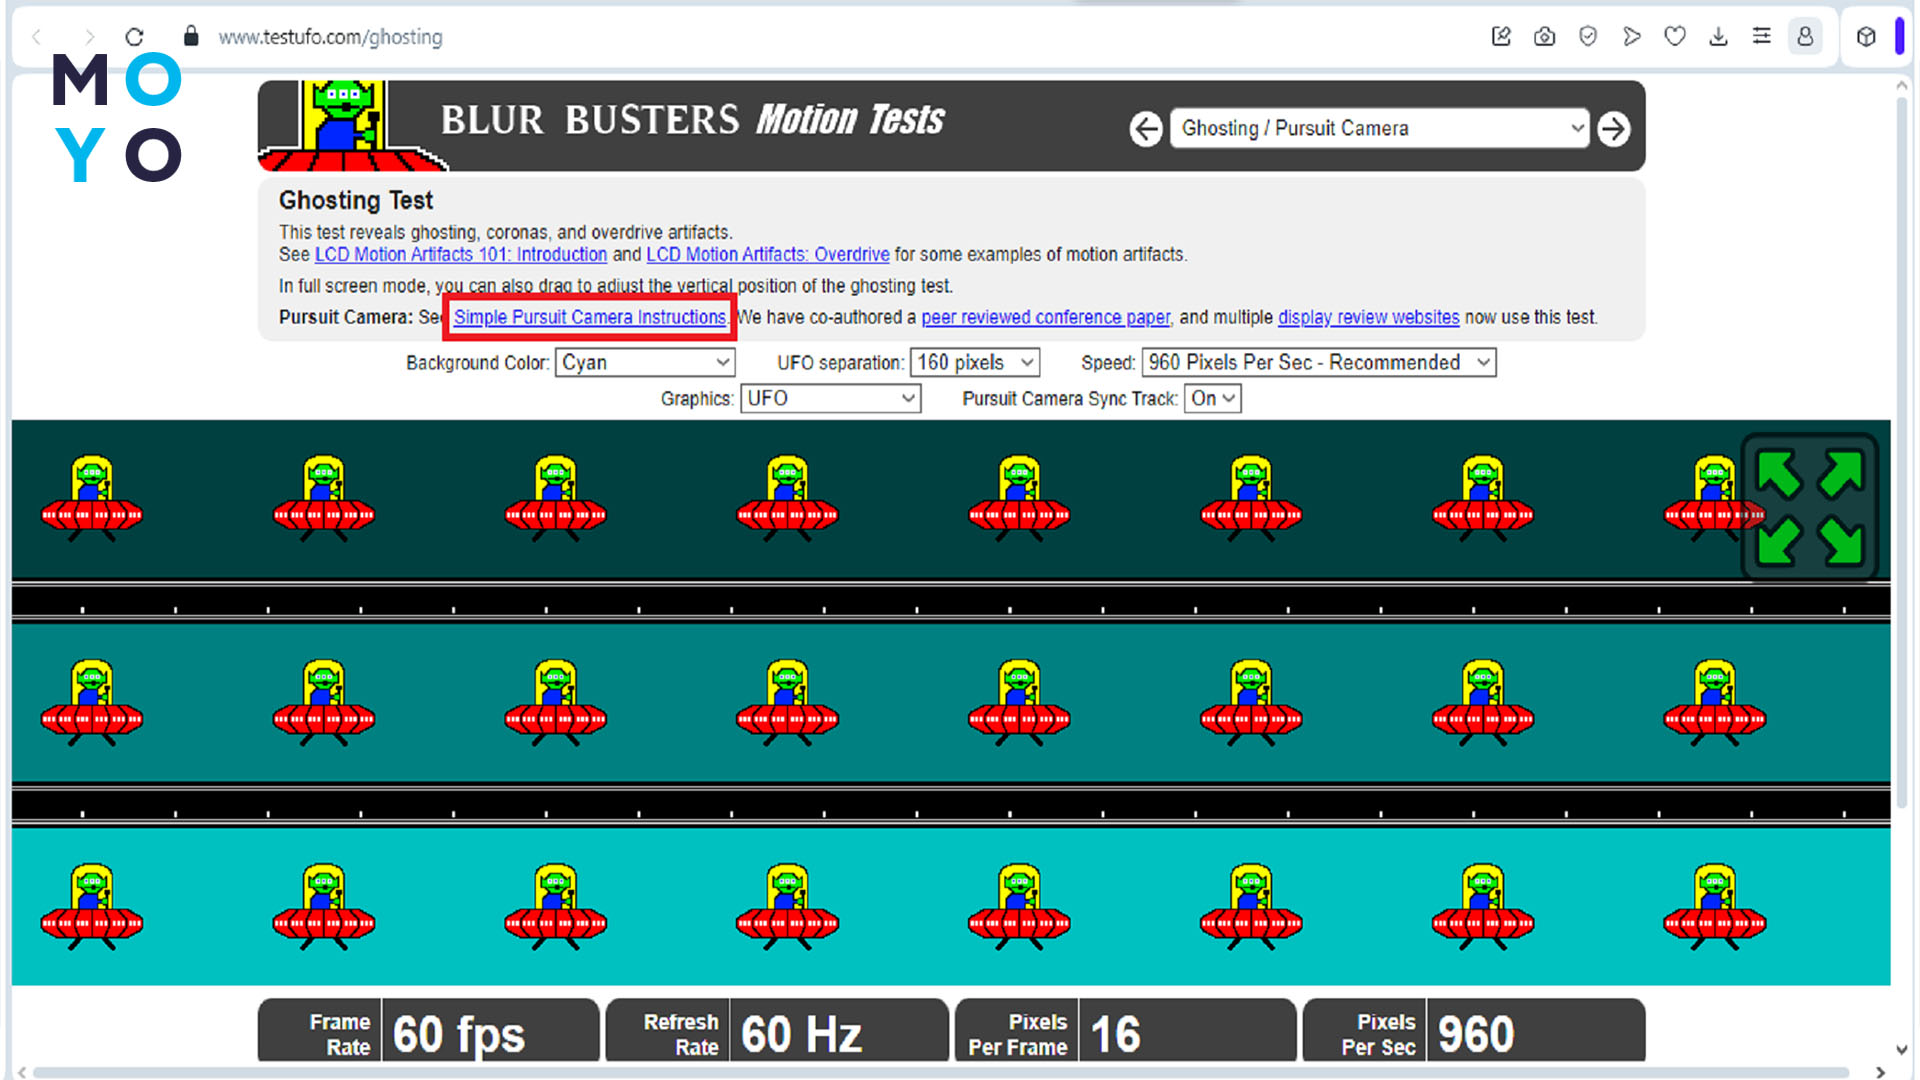Navigate to previous test with left arrow
The height and width of the screenshot is (1080, 1920).
tap(1145, 128)
